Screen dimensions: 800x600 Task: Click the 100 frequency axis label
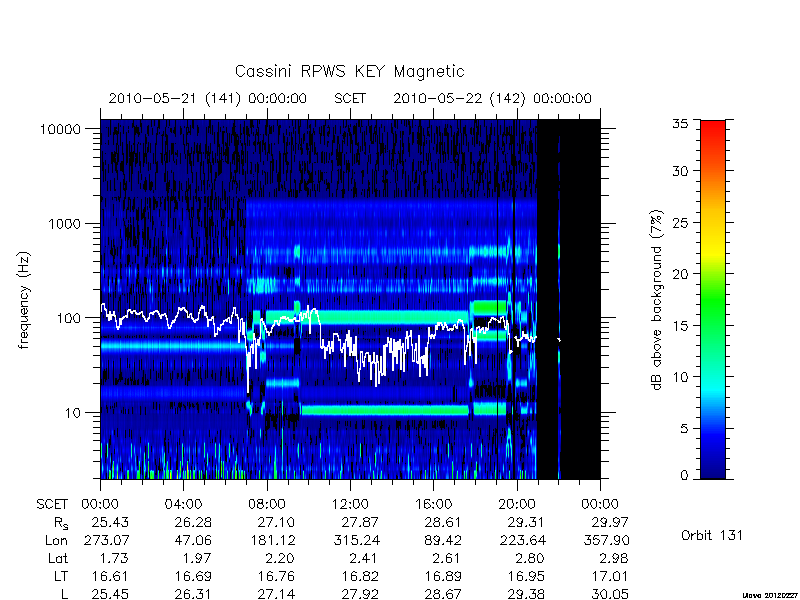pyautogui.click(x=69, y=318)
